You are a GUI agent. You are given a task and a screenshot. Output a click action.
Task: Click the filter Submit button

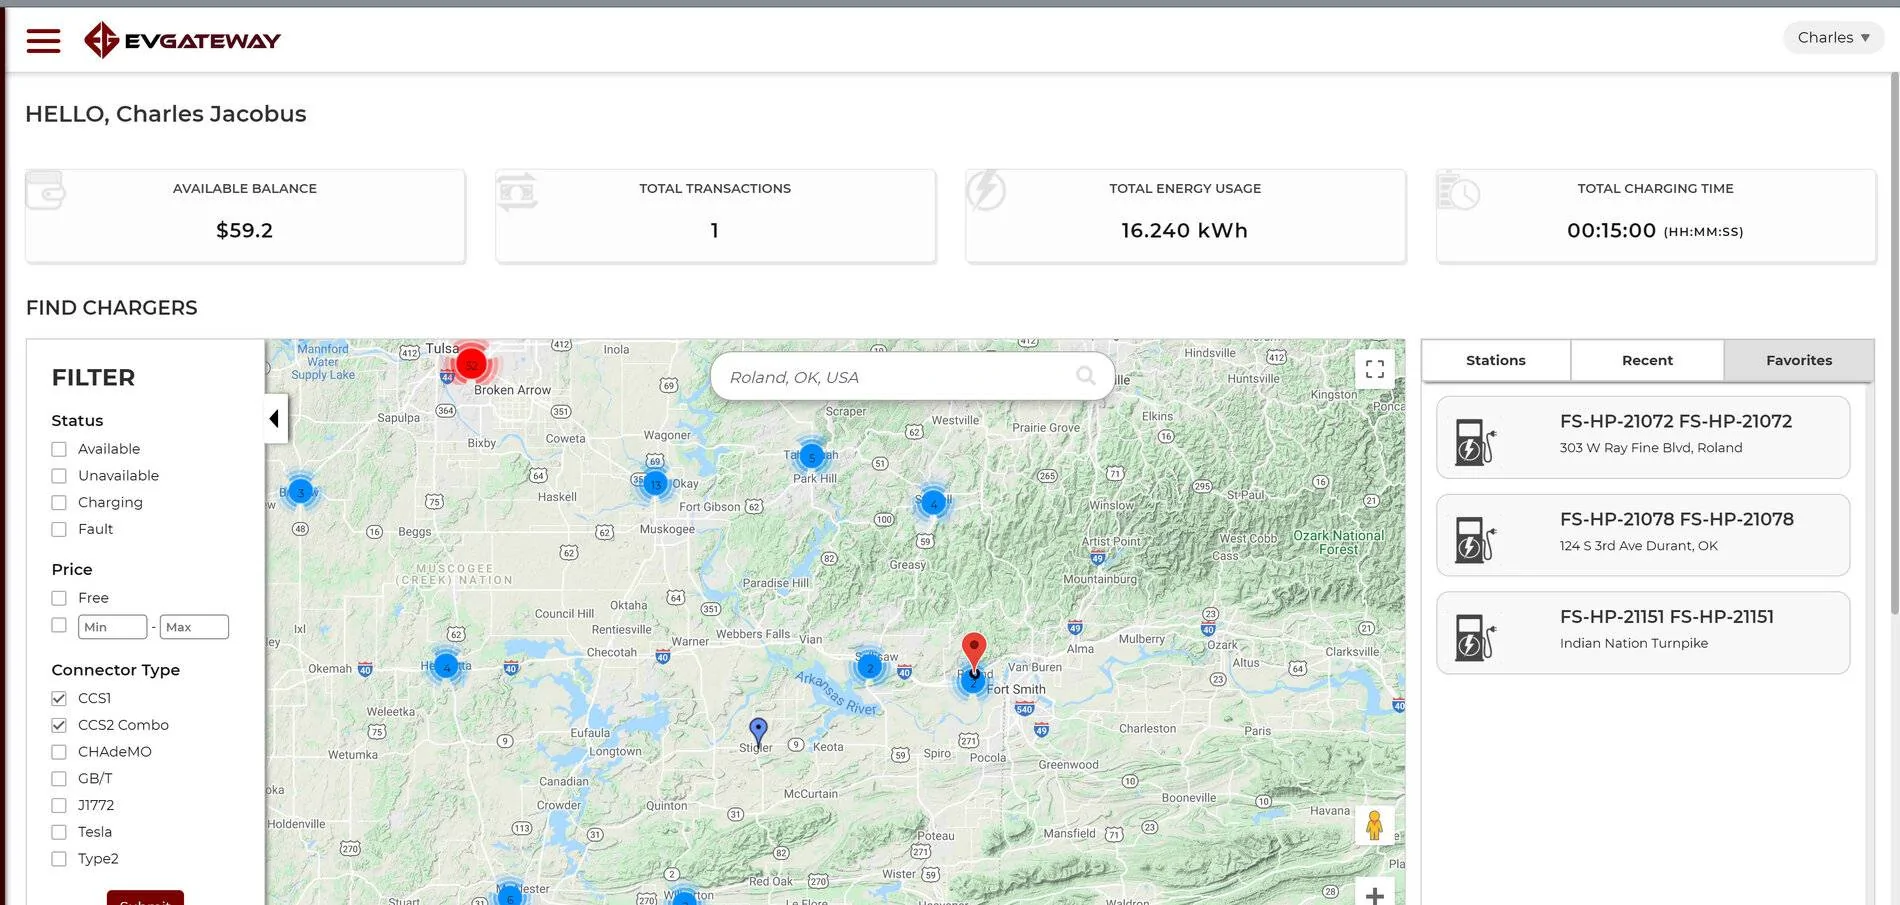pyautogui.click(x=145, y=897)
